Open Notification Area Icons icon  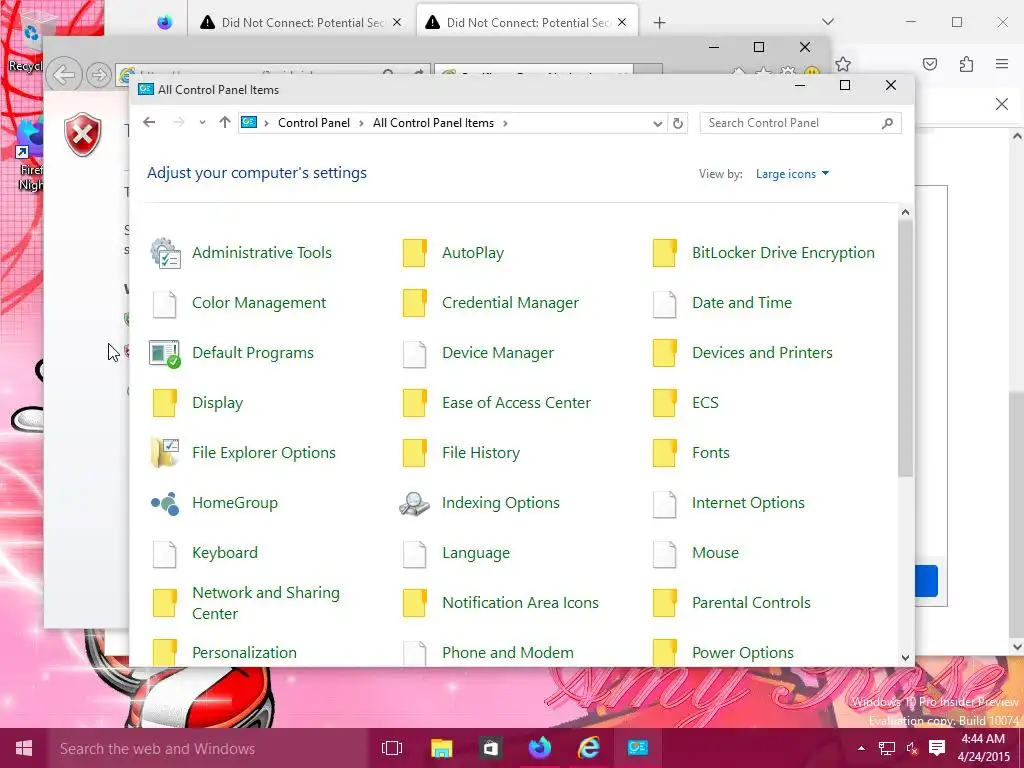pos(415,603)
